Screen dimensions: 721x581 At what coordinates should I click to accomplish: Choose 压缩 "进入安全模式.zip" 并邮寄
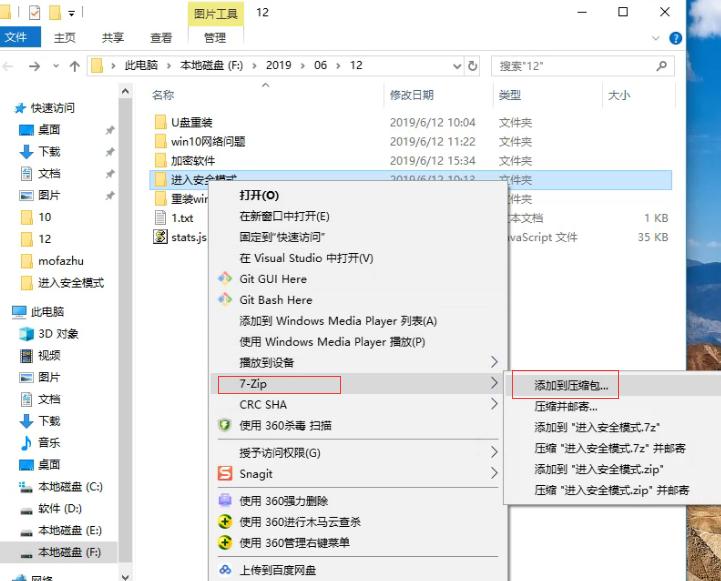(x=612, y=490)
